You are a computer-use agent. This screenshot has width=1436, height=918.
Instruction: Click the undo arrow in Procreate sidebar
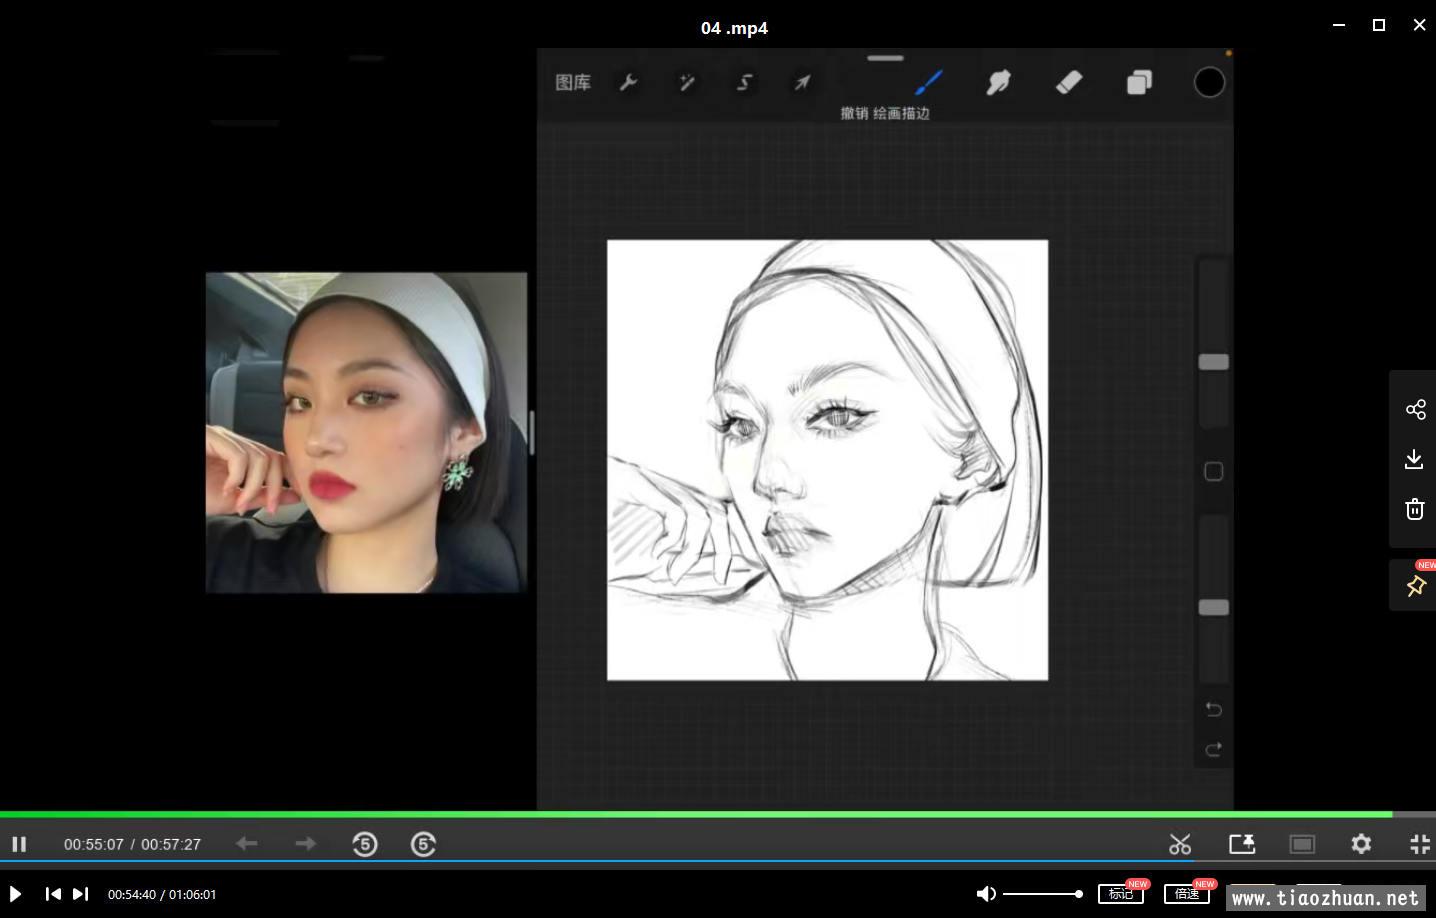1213,709
